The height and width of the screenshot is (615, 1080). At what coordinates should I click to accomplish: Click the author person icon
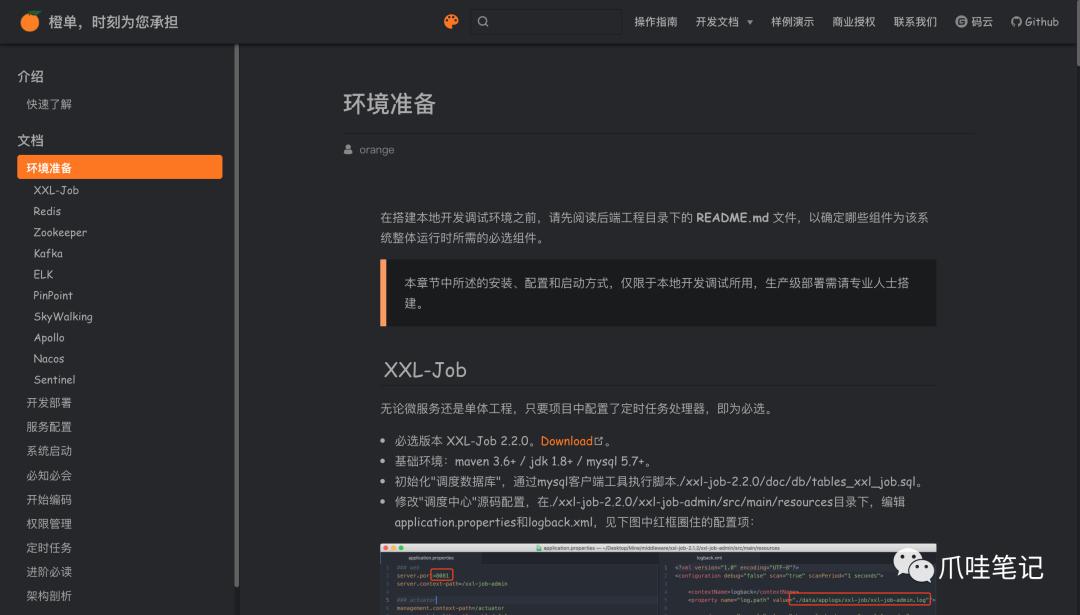(348, 149)
